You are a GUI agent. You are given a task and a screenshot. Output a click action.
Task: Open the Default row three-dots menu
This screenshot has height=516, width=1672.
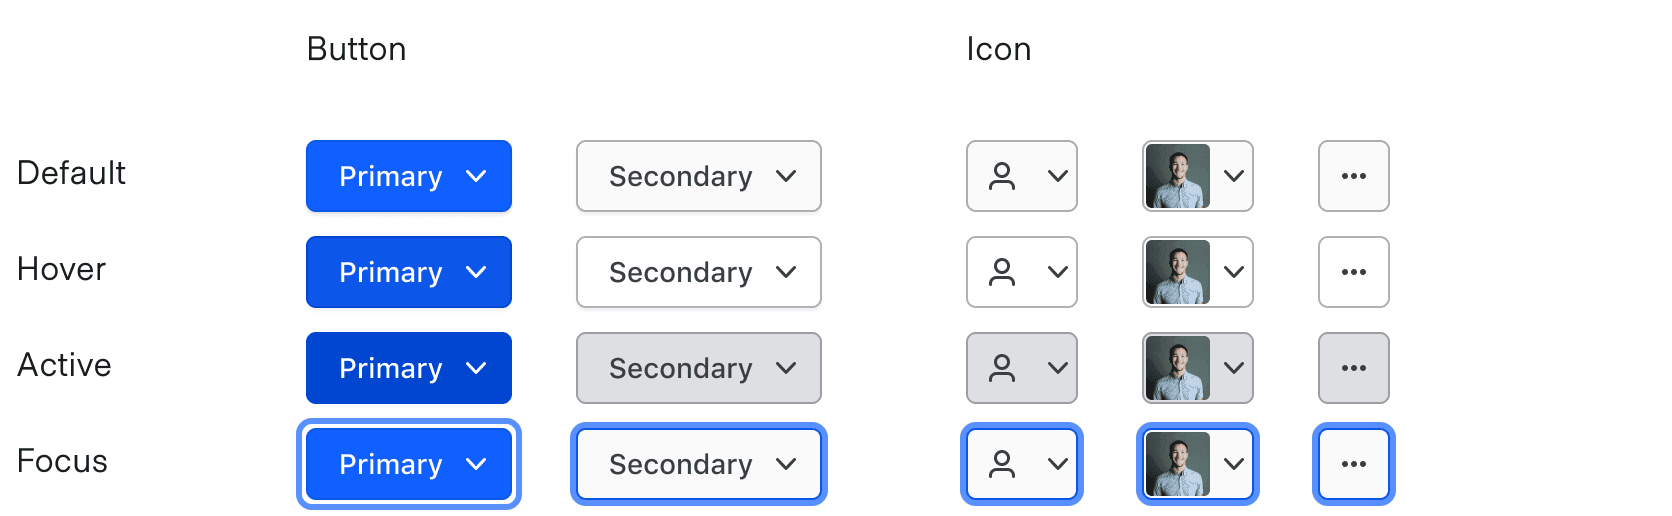point(1353,176)
